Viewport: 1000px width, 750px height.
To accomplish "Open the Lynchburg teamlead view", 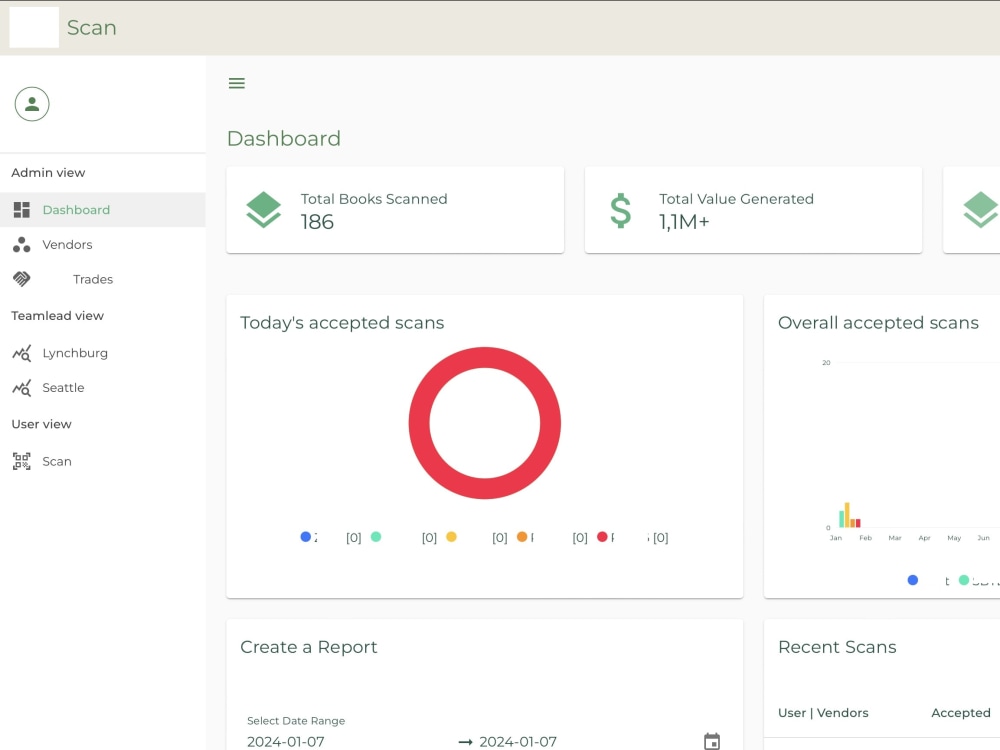I will tap(103, 353).
